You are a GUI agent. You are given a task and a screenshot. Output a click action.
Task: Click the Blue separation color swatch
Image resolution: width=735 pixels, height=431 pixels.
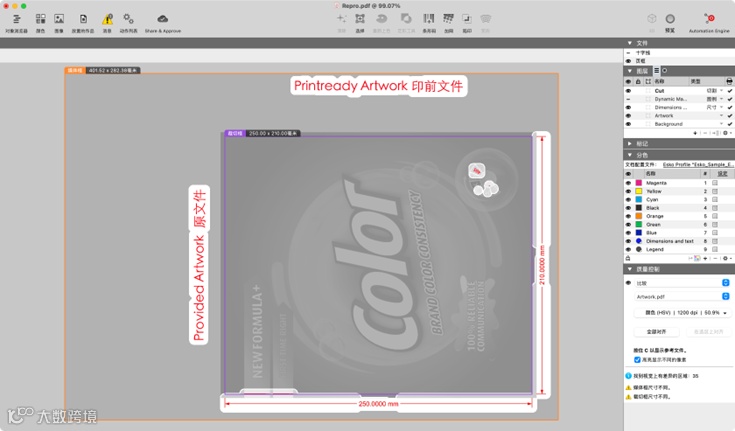(x=638, y=233)
